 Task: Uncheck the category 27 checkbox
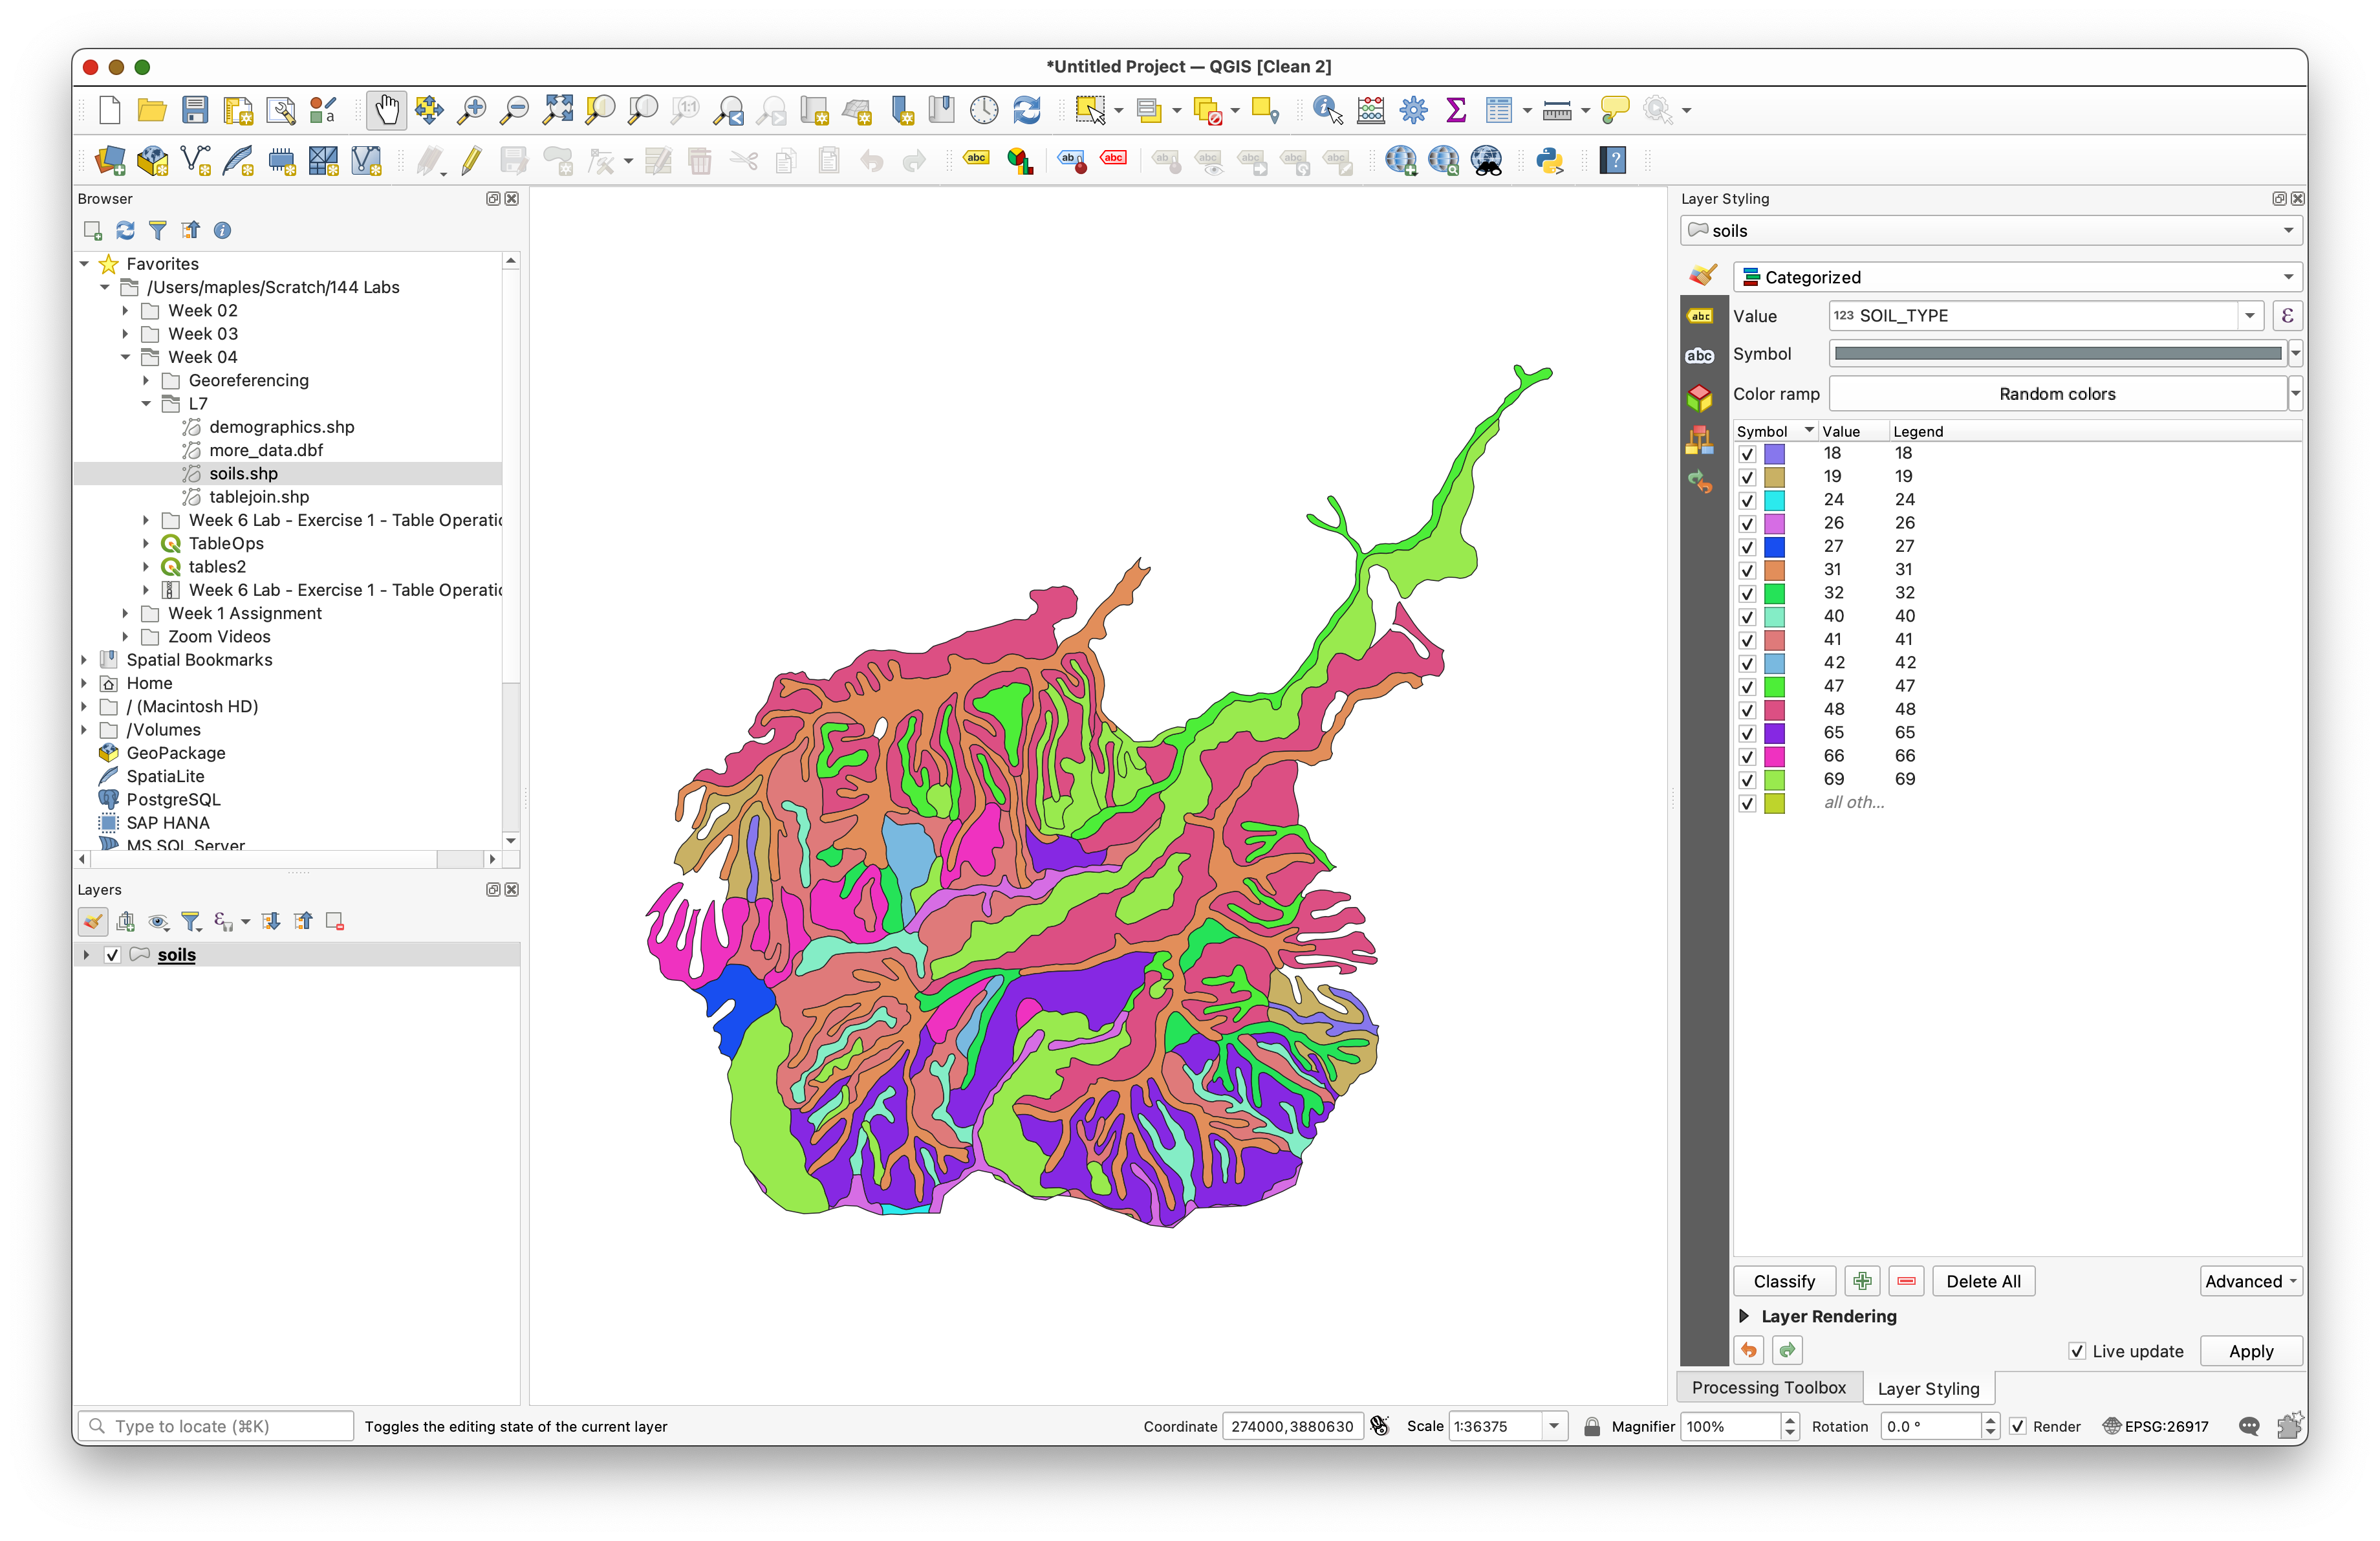[1747, 547]
